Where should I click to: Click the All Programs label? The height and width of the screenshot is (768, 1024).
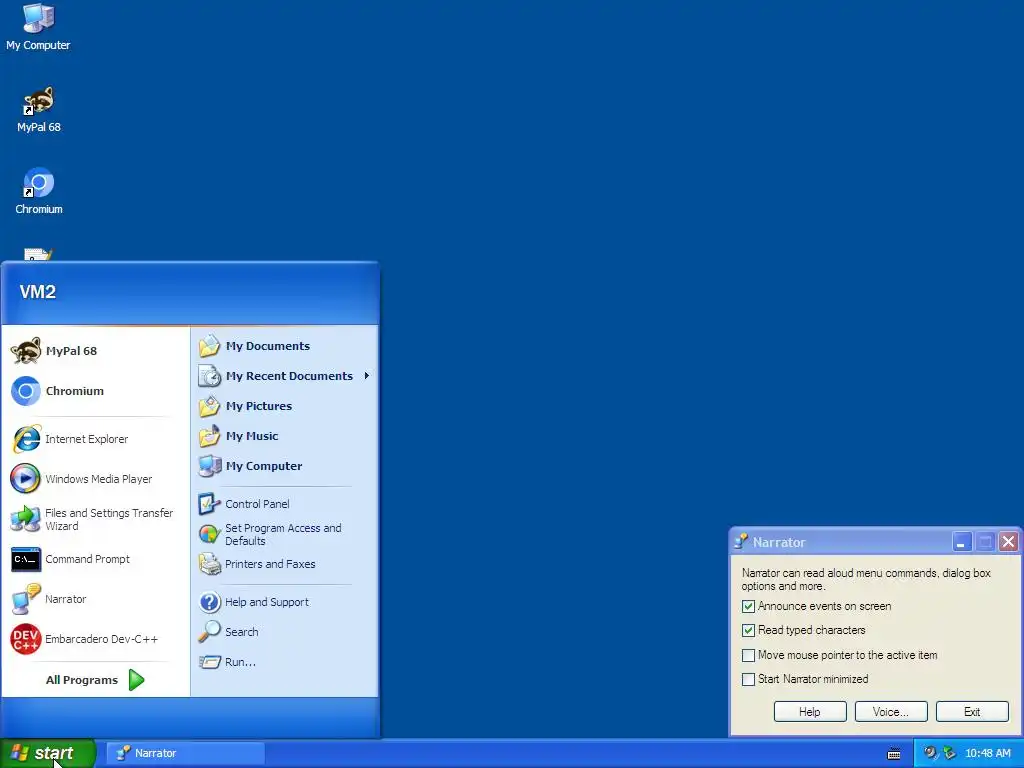click(82, 680)
